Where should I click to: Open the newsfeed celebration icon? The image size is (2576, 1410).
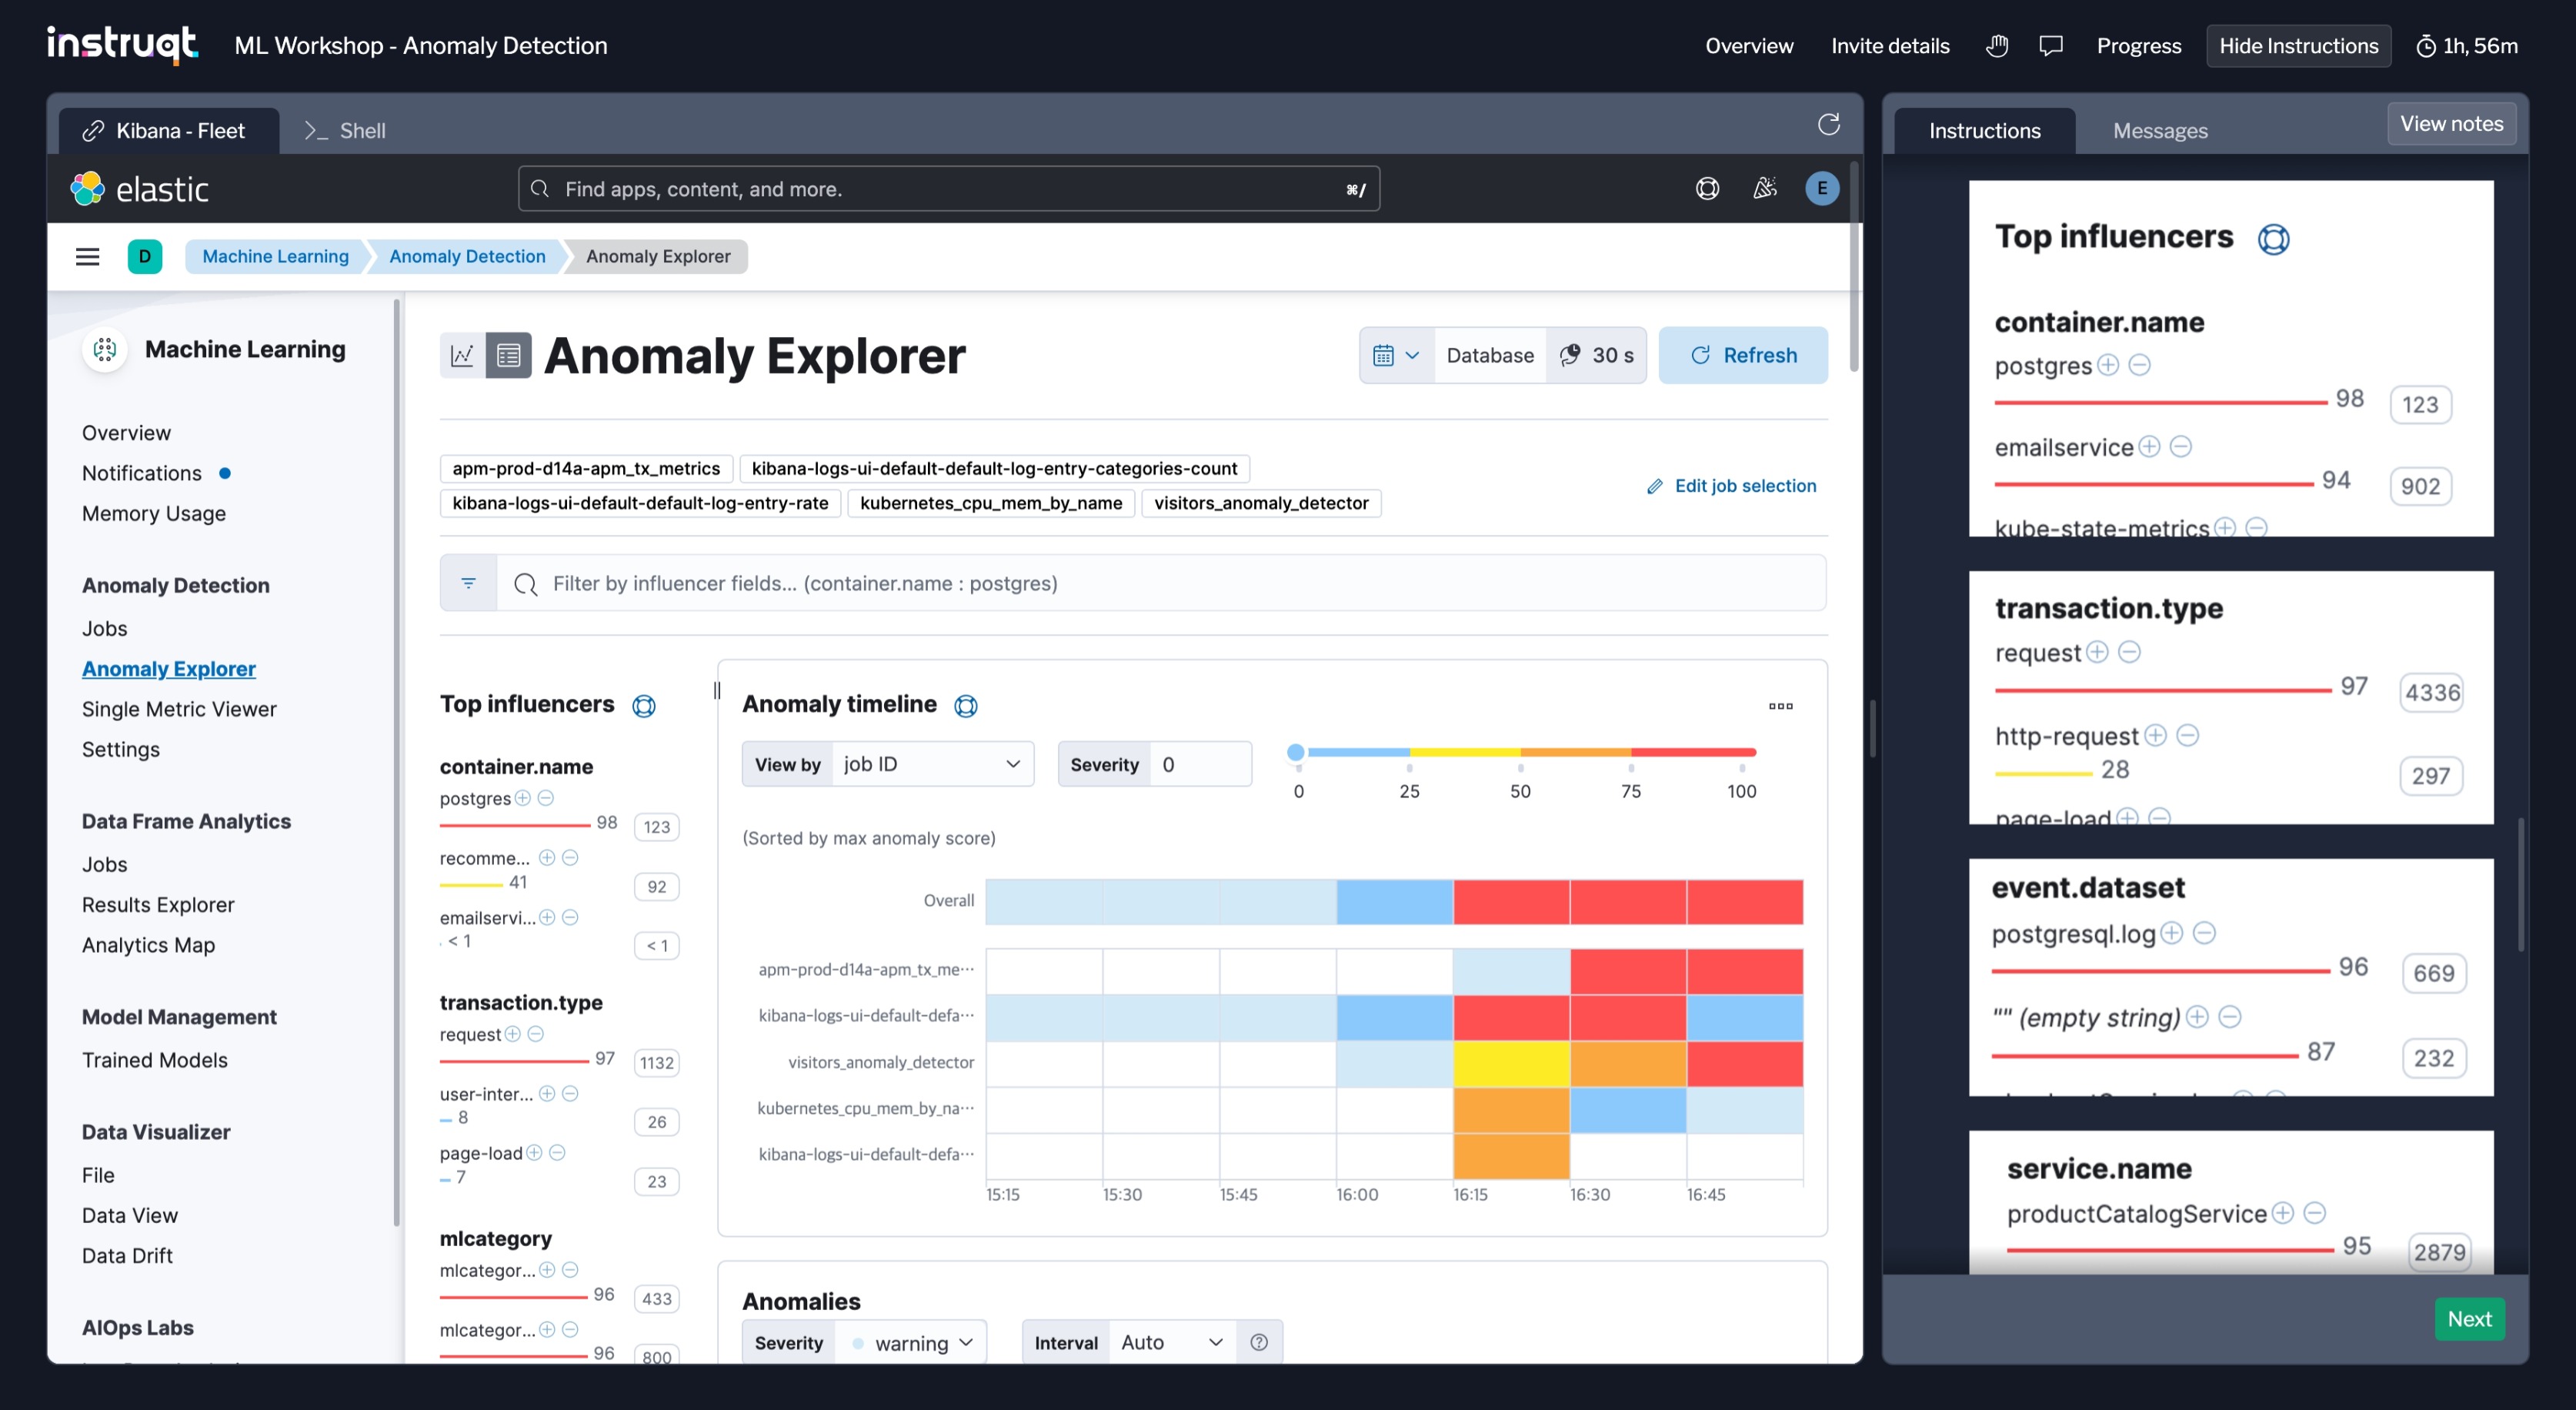click(x=1765, y=188)
